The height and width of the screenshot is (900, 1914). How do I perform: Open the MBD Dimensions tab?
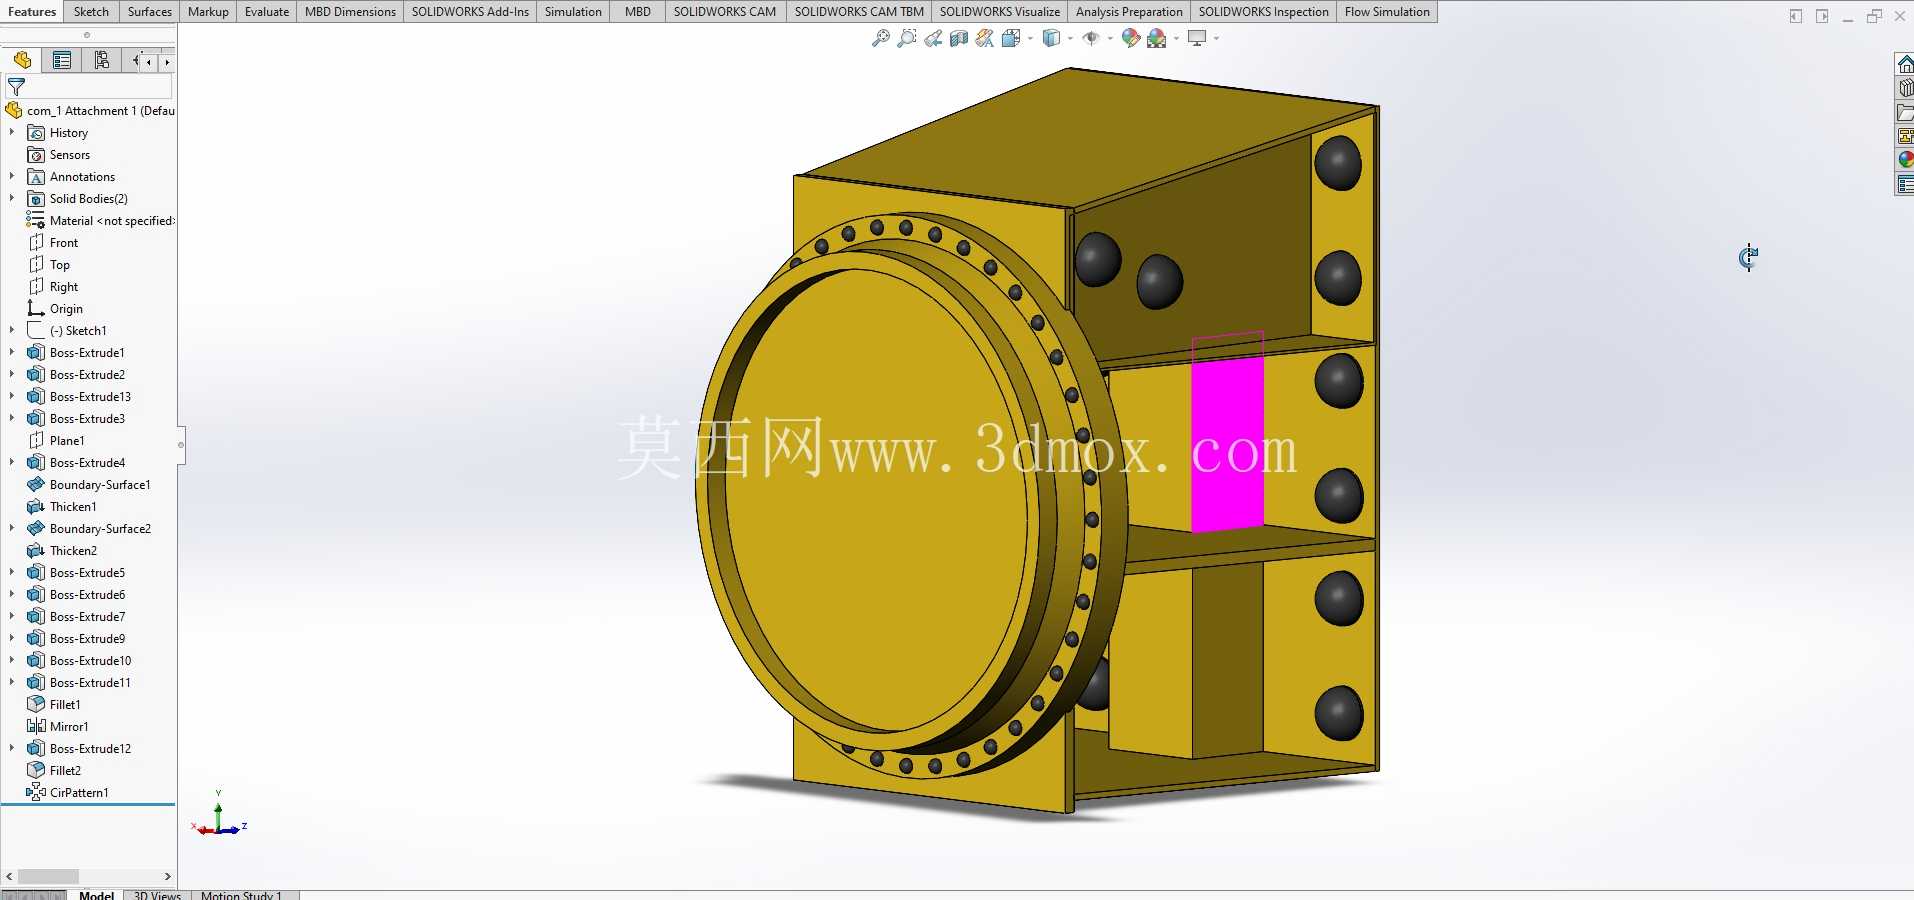click(350, 12)
